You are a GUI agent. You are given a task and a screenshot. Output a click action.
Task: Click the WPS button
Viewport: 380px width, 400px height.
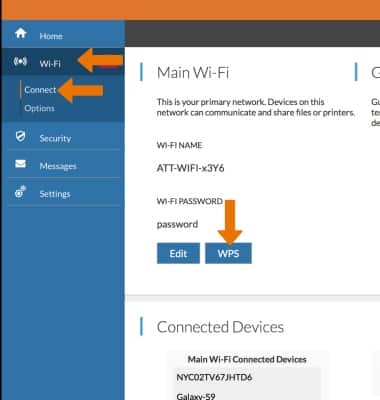tap(228, 253)
